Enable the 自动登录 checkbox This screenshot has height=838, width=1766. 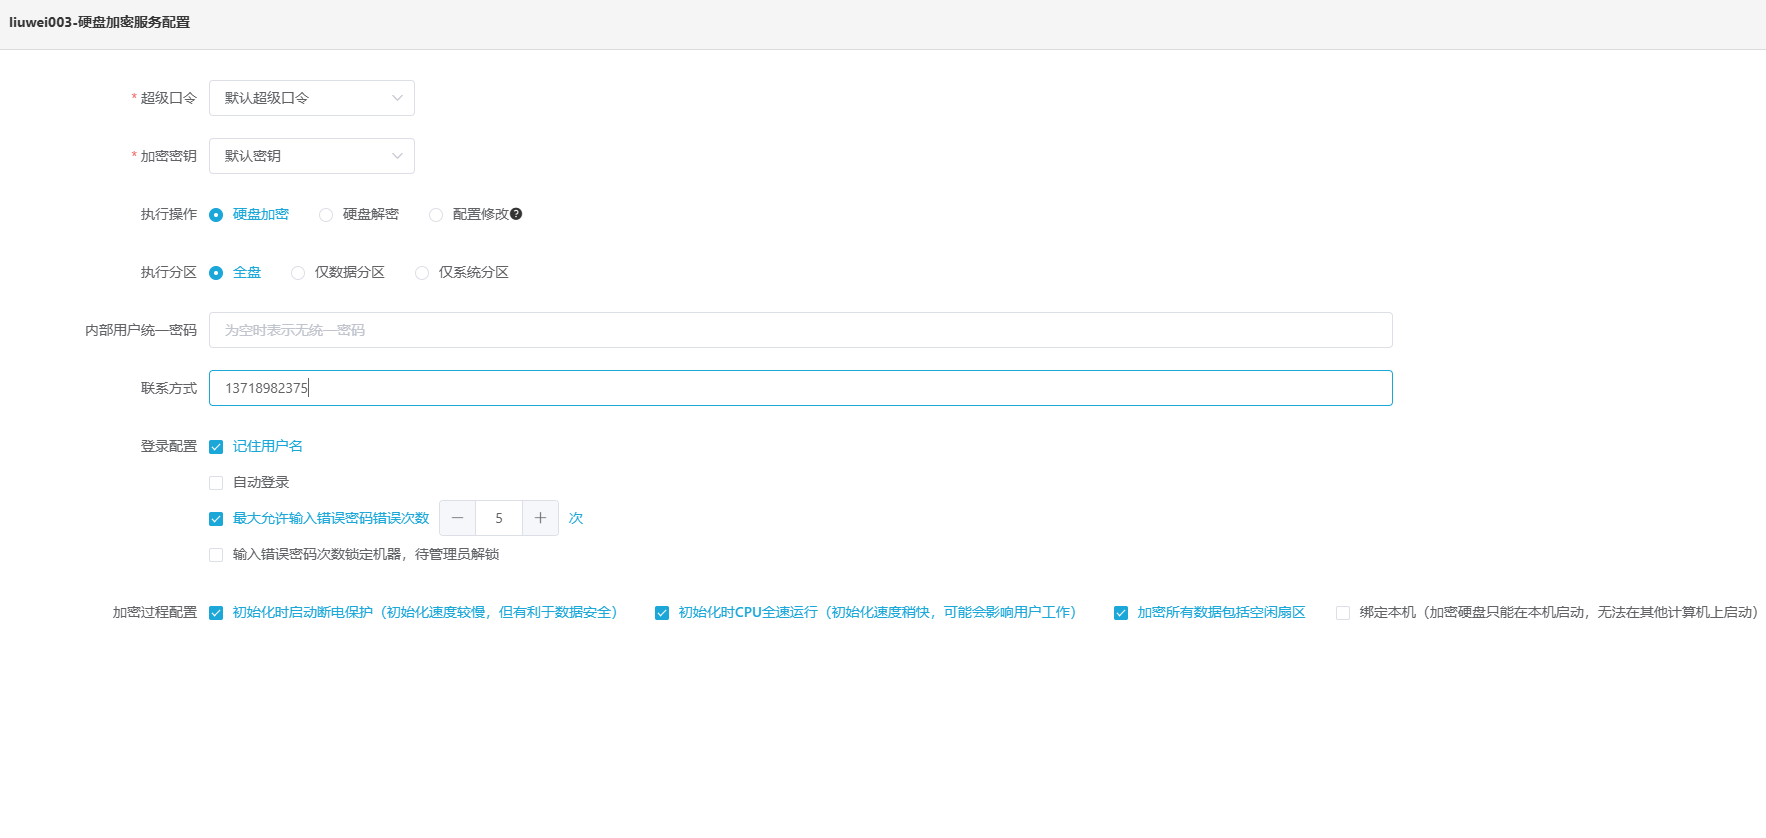pos(216,483)
